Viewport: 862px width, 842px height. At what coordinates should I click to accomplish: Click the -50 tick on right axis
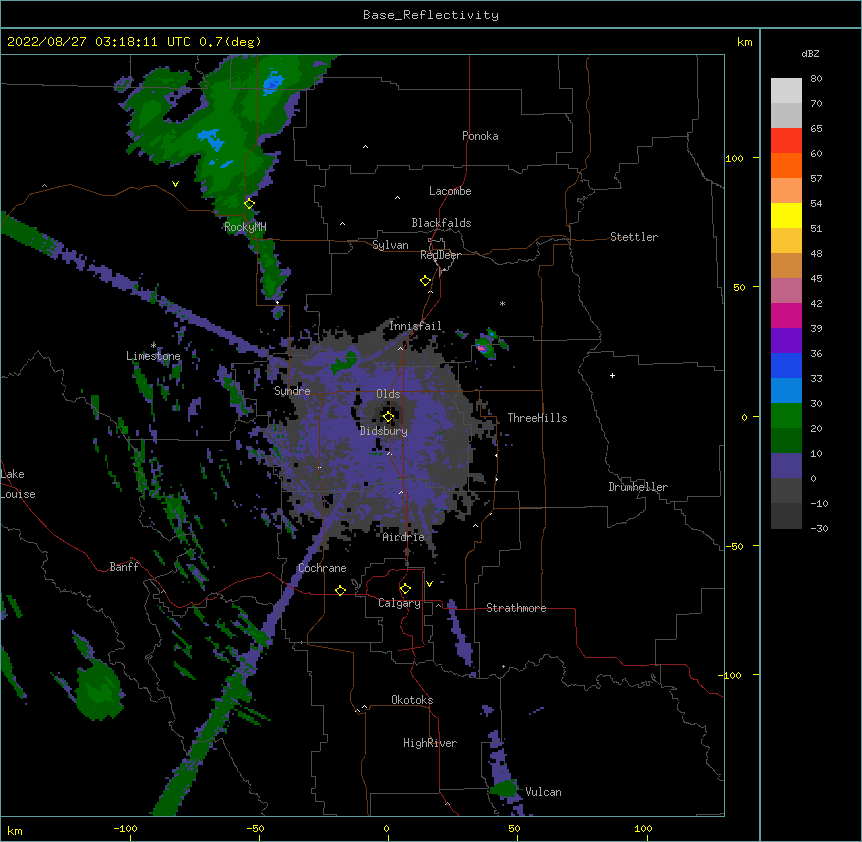coord(734,546)
